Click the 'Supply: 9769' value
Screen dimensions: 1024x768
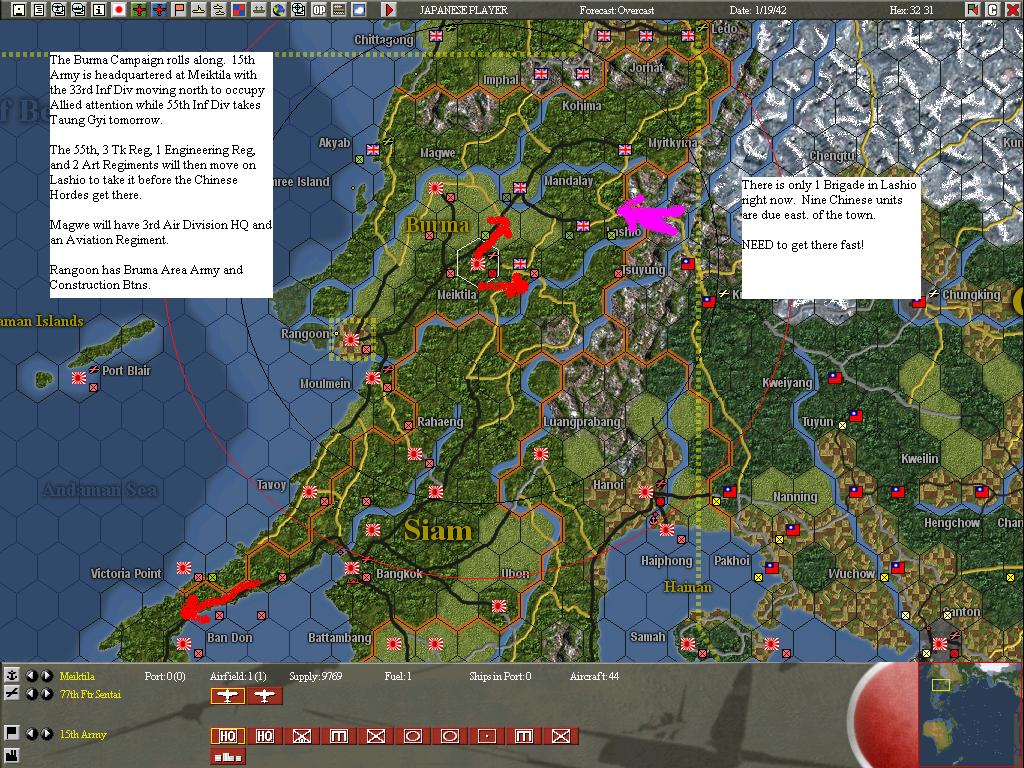315,676
